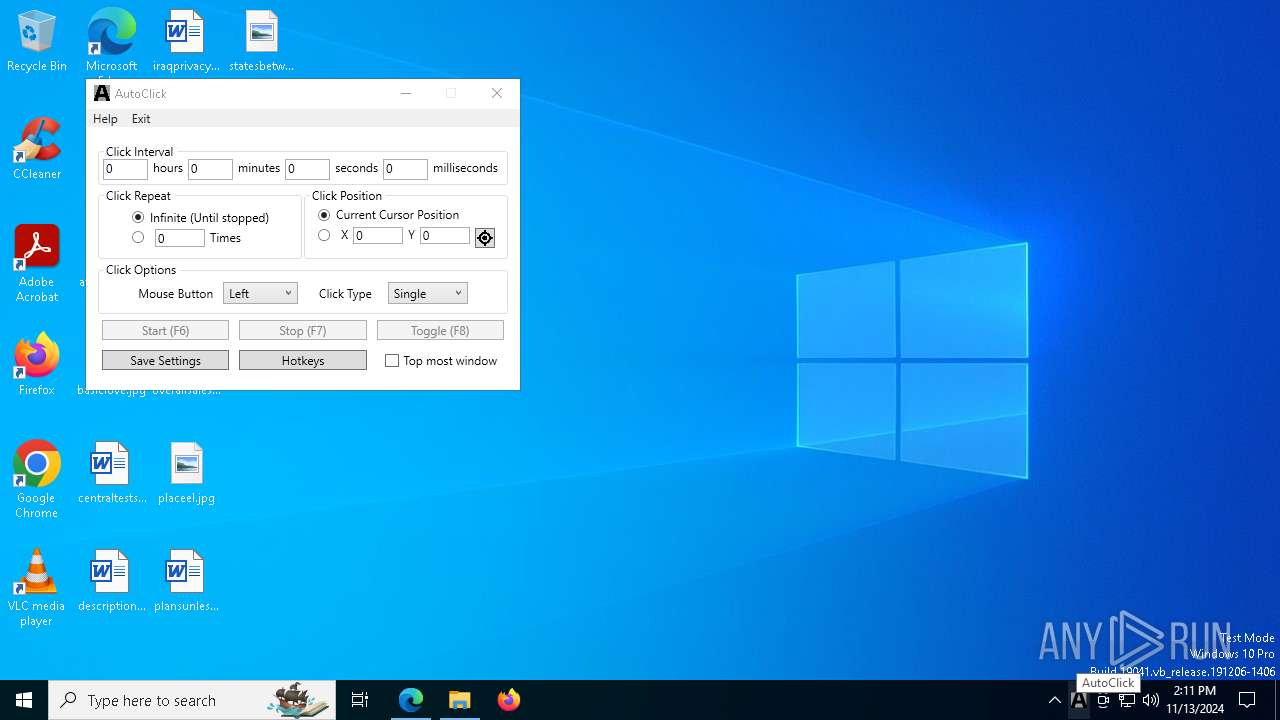Open the Windows Start menu
This screenshot has width=1280, height=720.
coord(24,700)
